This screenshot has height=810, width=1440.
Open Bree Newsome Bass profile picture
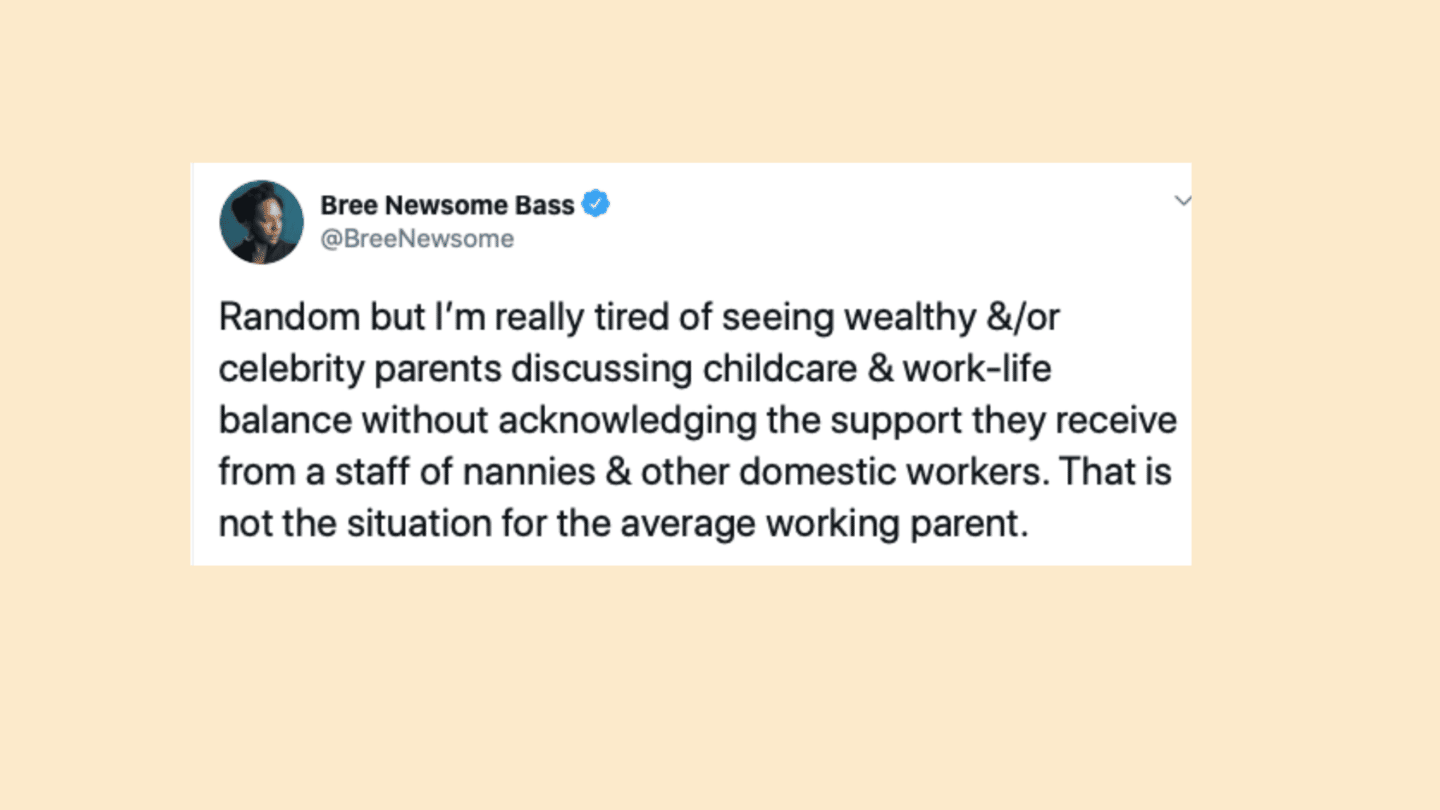click(x=261, y=222)
